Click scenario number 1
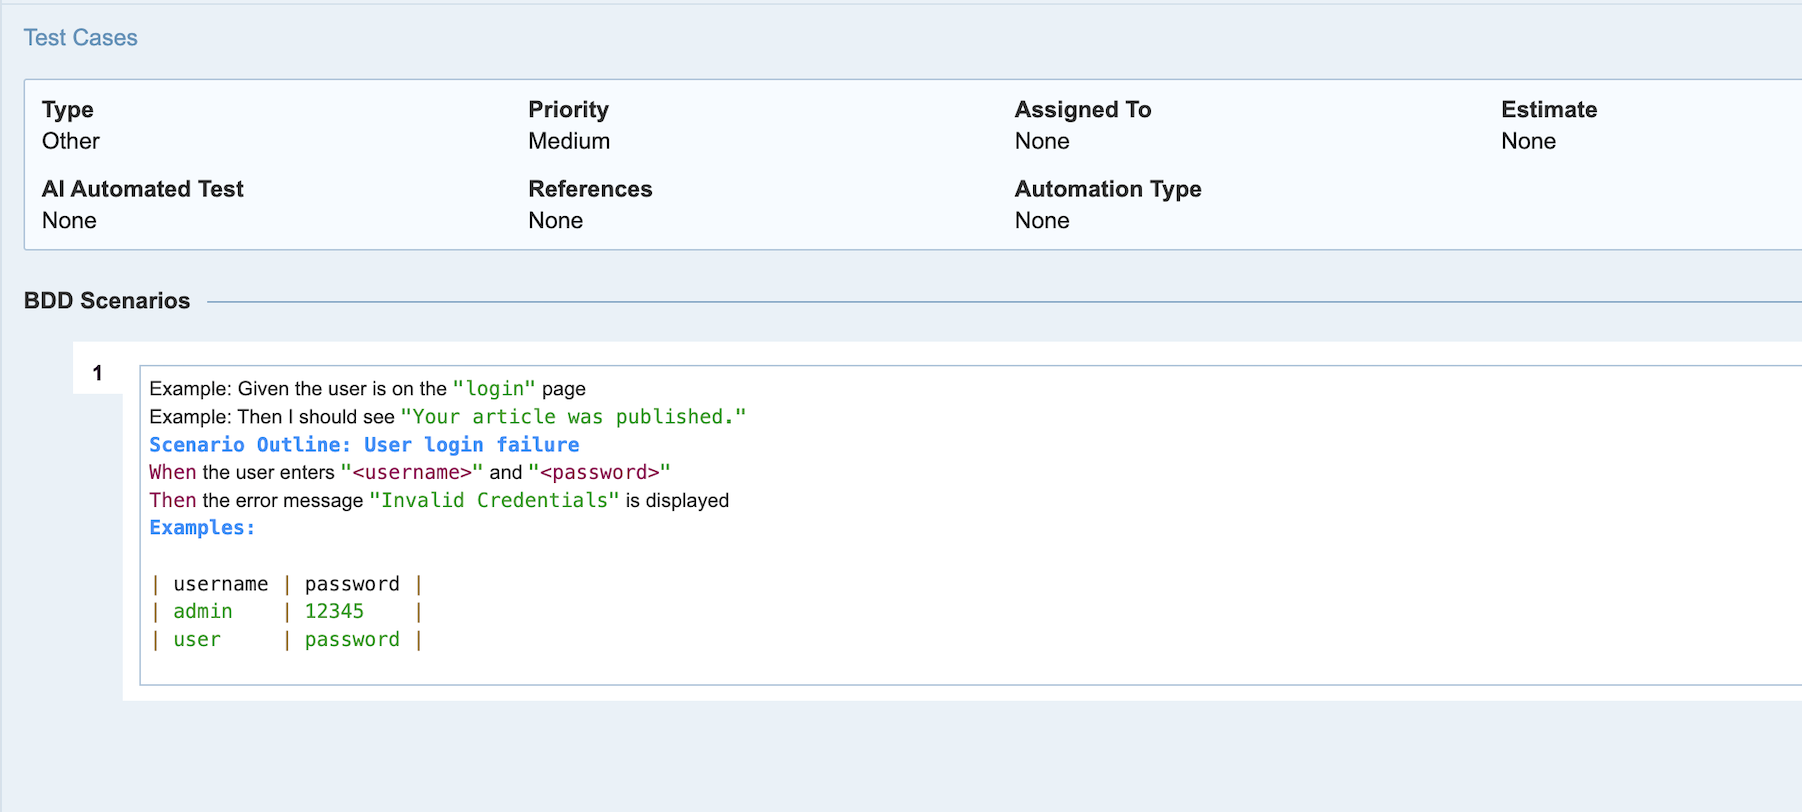This screenshot has height=812, width=1802. [97, 373]
